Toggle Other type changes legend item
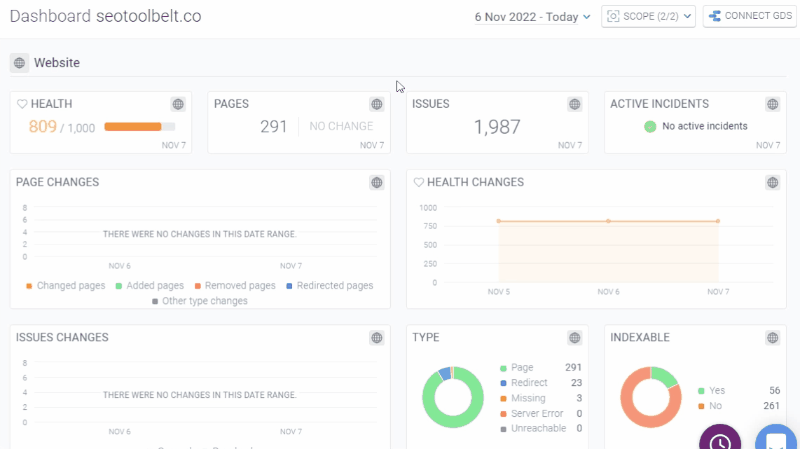The image size is (800, 449). click(x=199, y=301)
